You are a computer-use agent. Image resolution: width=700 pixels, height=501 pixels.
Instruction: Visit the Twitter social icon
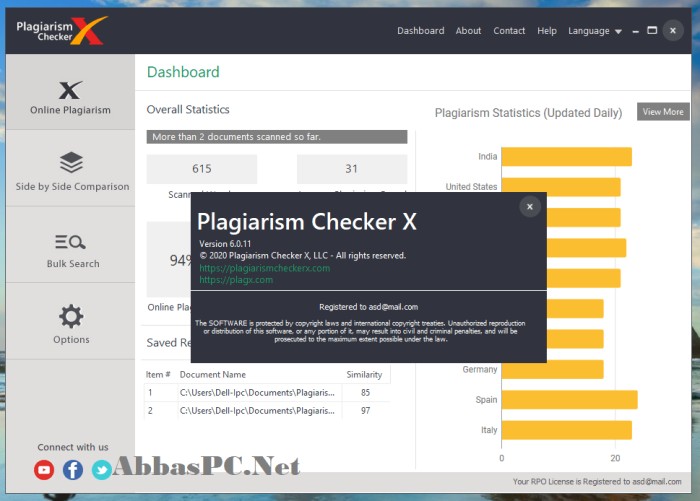pos(102,470)
